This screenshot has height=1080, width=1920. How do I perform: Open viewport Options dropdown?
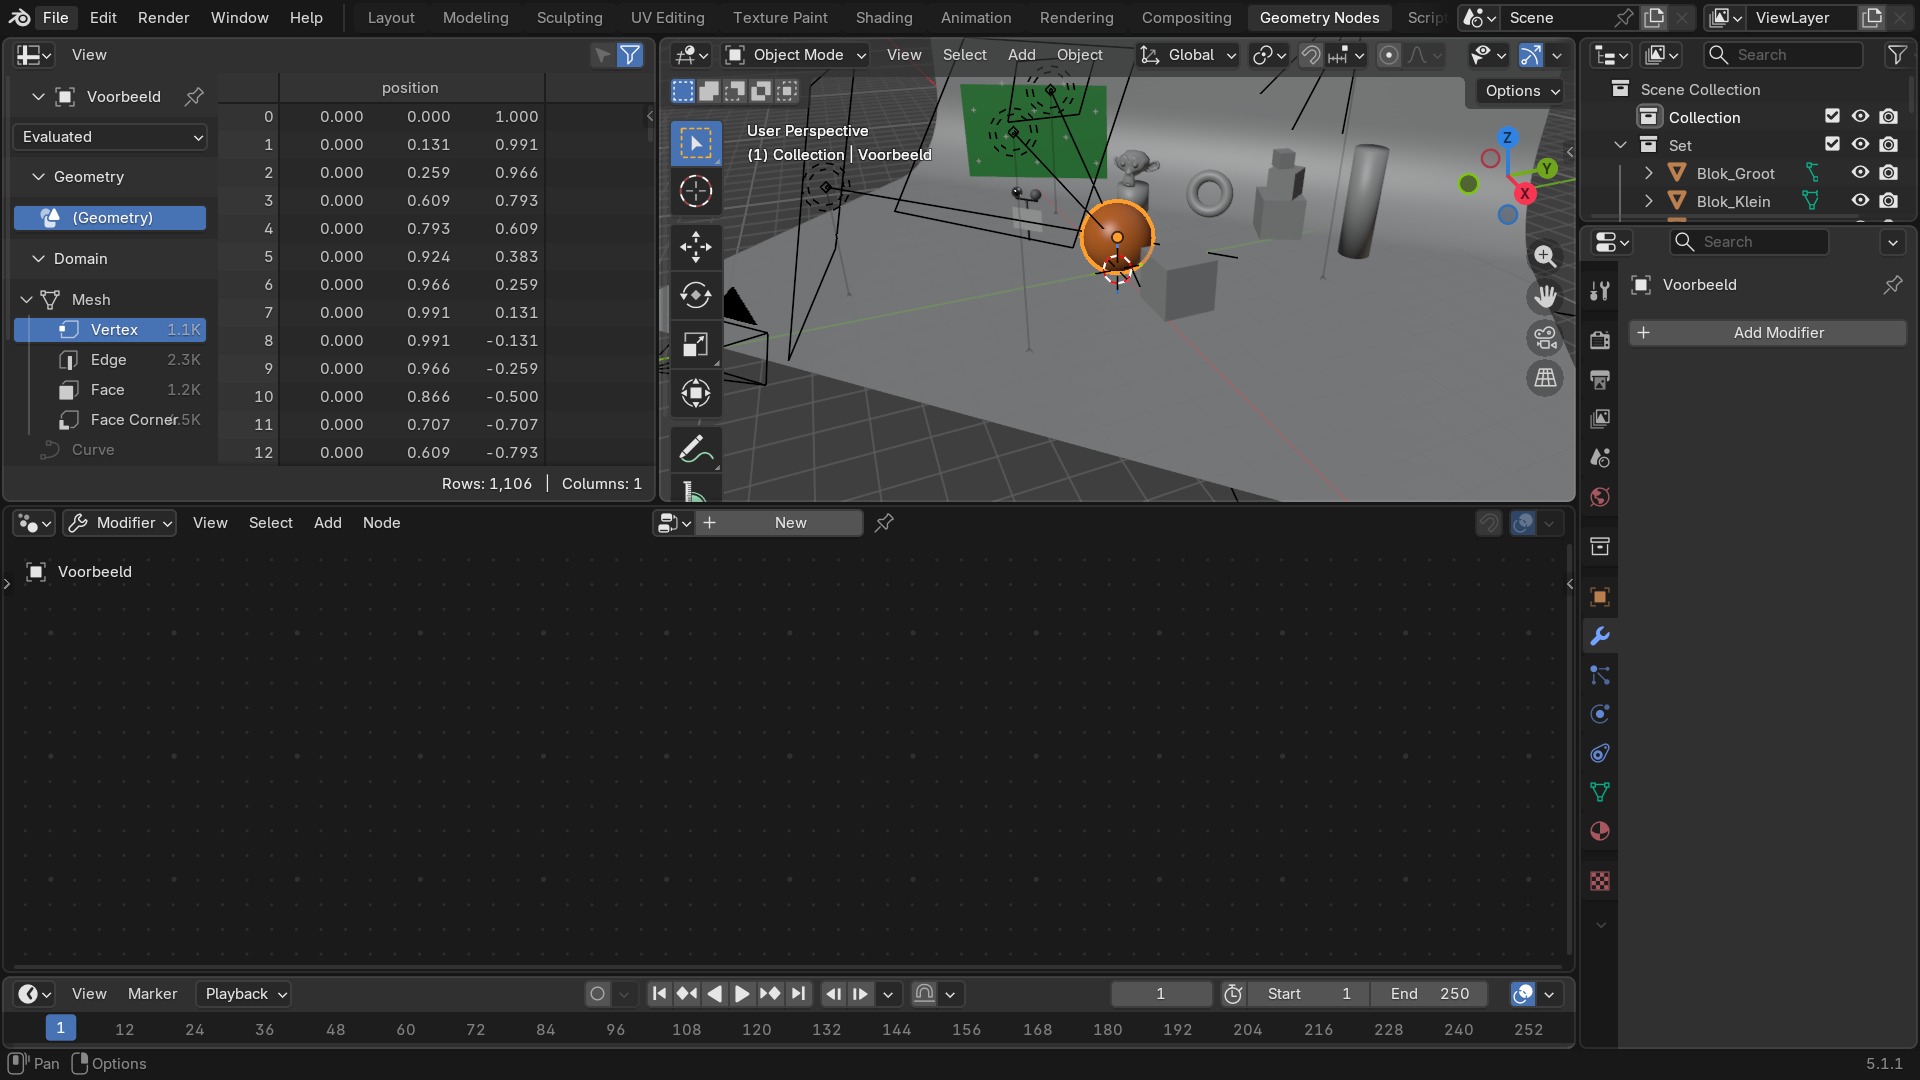(x=1521, y=91)
